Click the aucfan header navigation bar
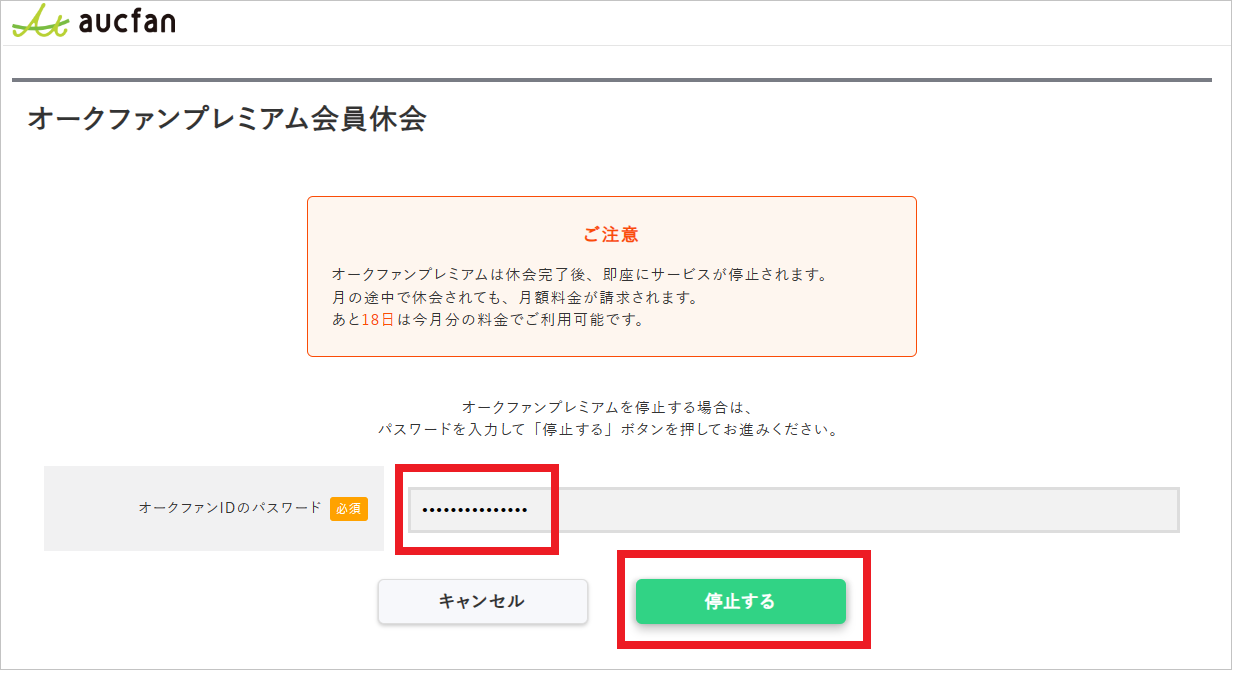 pyautogui.click(x=618, y=22)
